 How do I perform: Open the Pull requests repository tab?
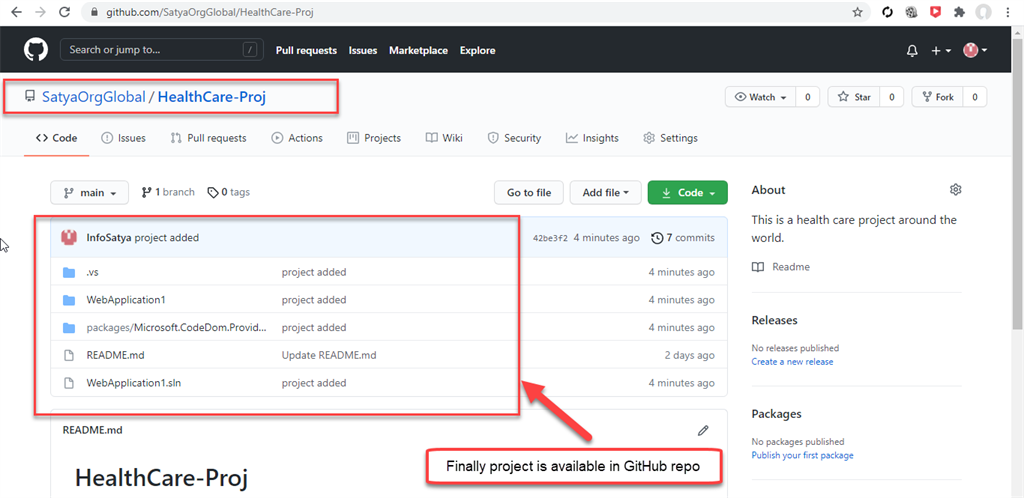tap(208, 138)
